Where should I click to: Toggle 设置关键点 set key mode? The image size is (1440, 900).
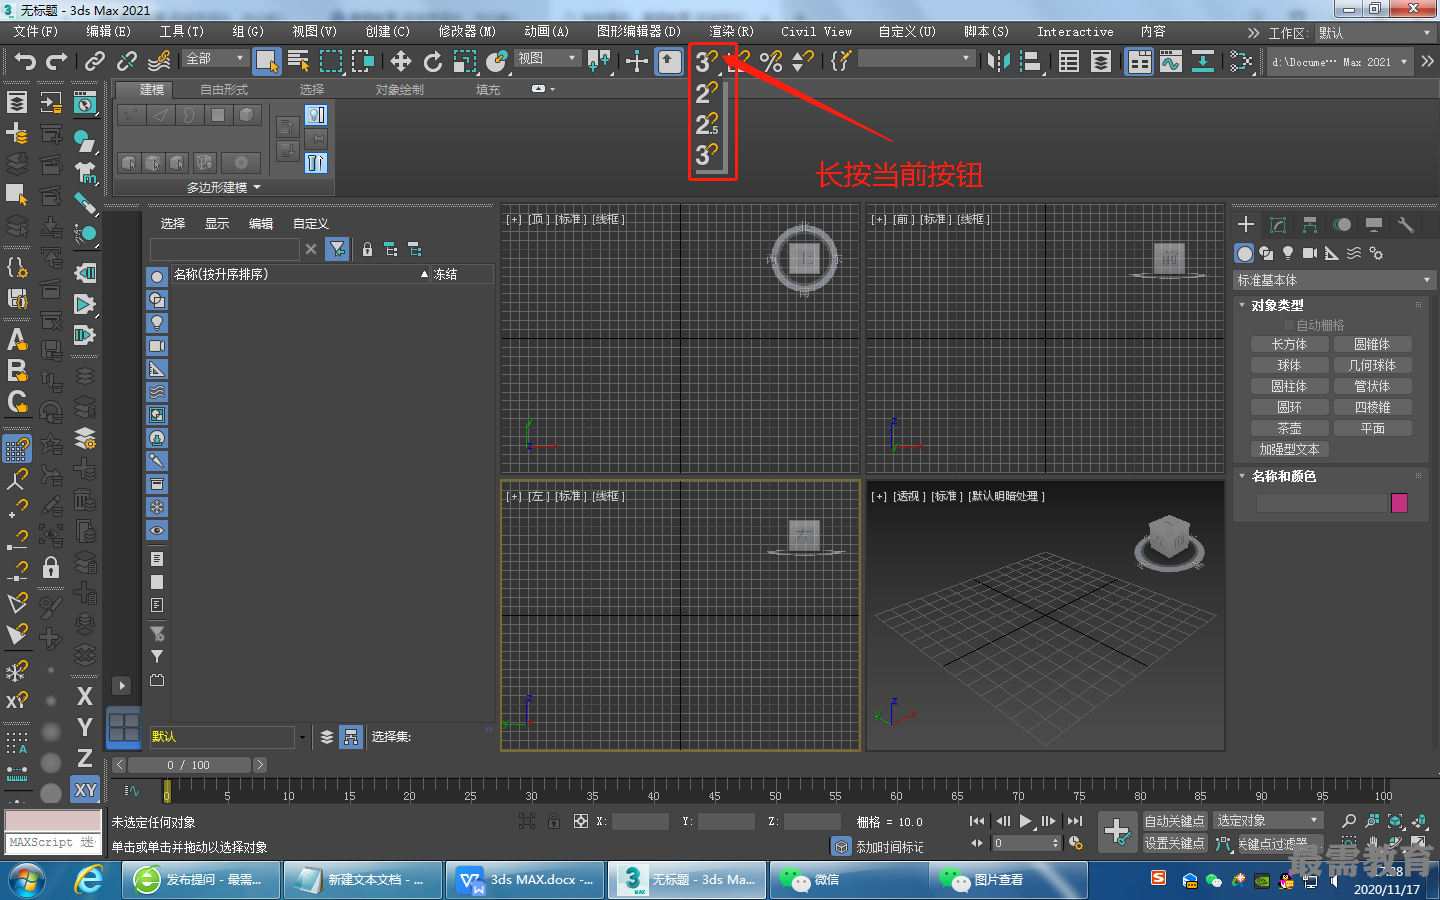pos(1175,843)
